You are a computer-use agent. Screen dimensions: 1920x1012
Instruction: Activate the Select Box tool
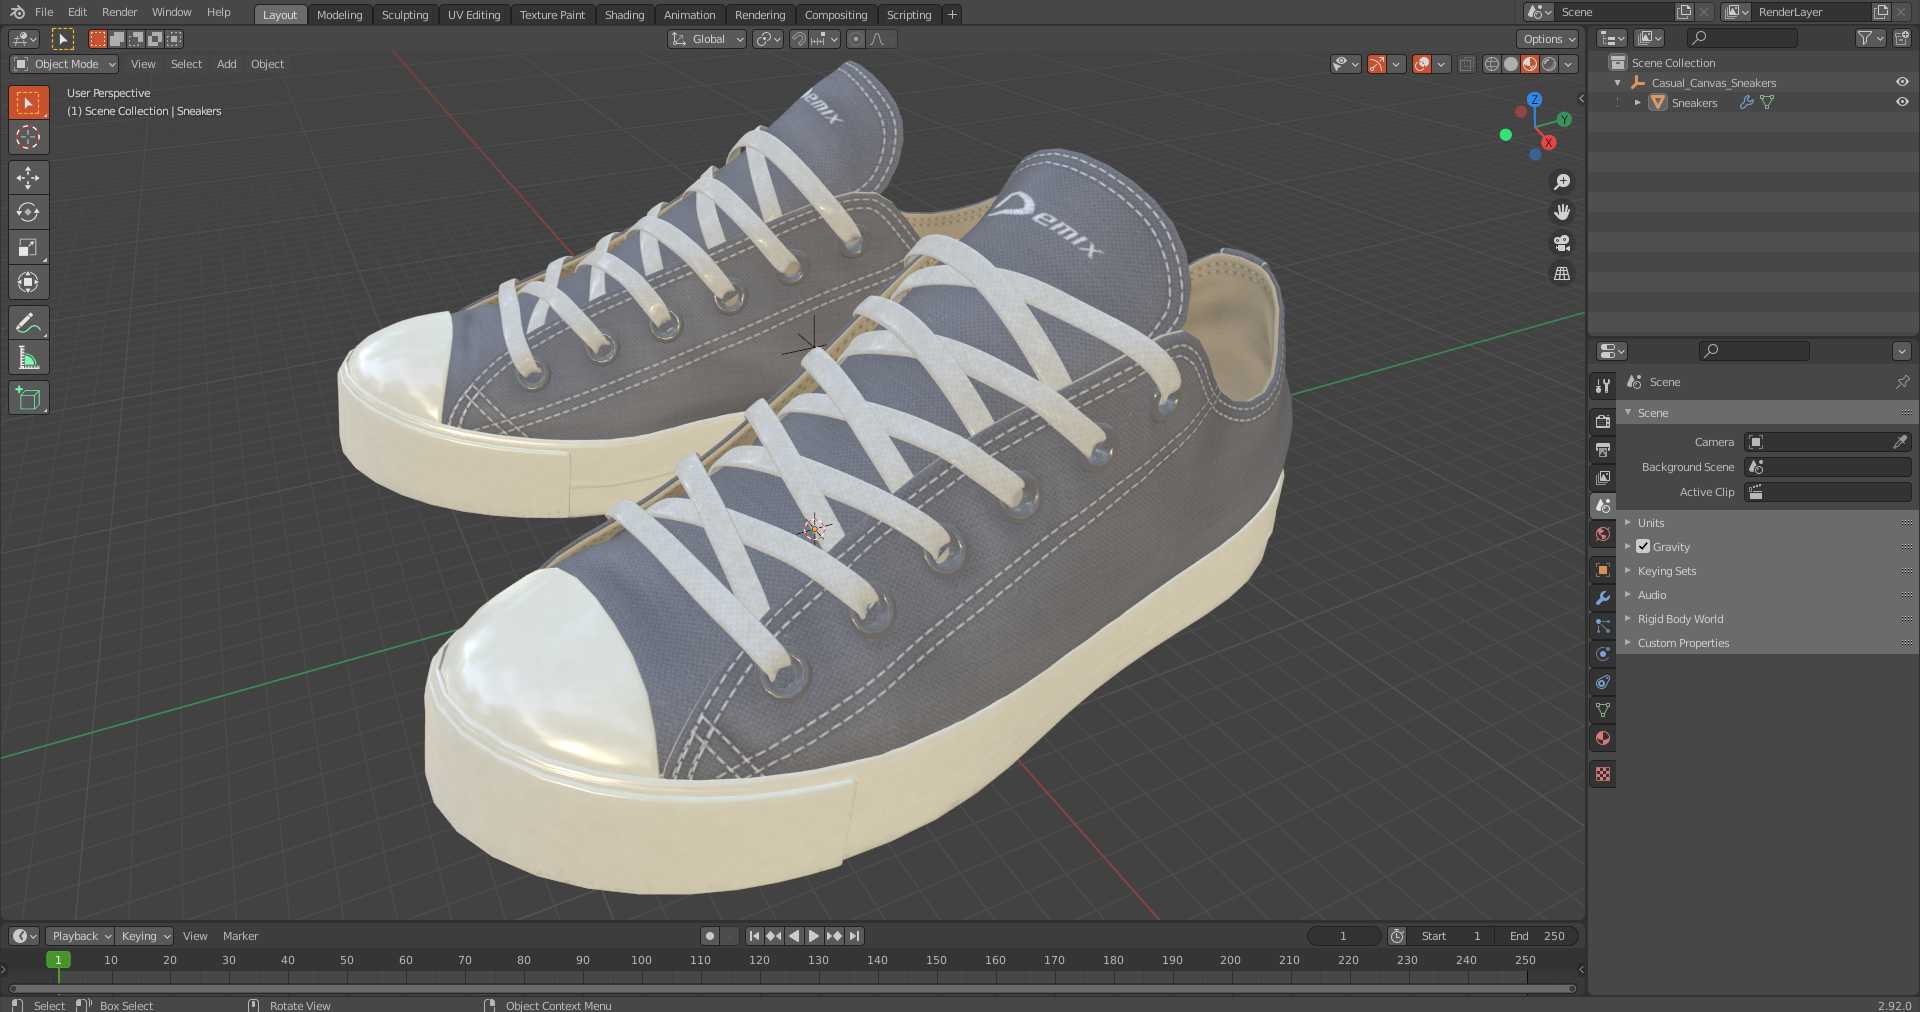tap(28, 102)
